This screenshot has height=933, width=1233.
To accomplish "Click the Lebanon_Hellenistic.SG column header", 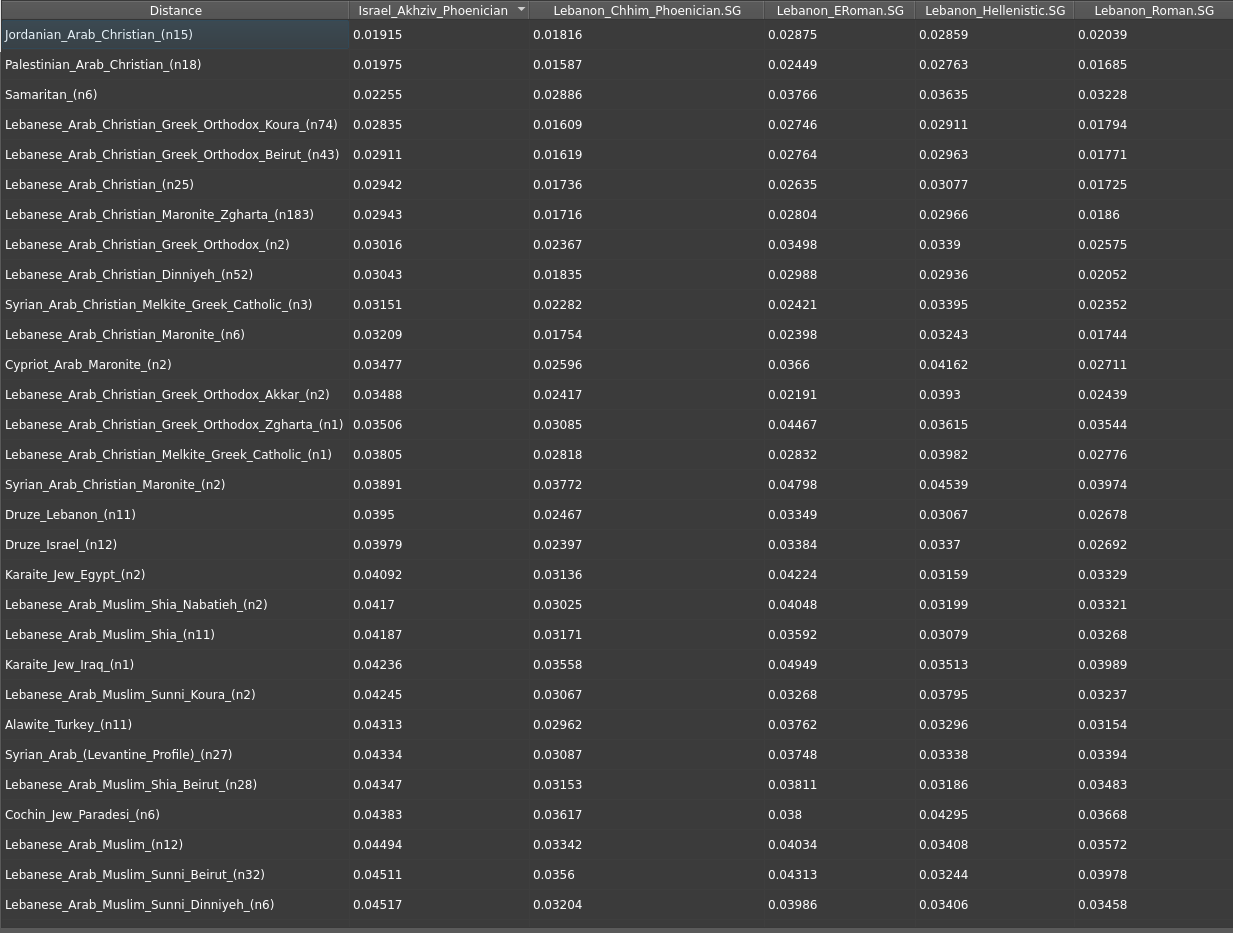I will pyautogui.click(x=995, y=10).
